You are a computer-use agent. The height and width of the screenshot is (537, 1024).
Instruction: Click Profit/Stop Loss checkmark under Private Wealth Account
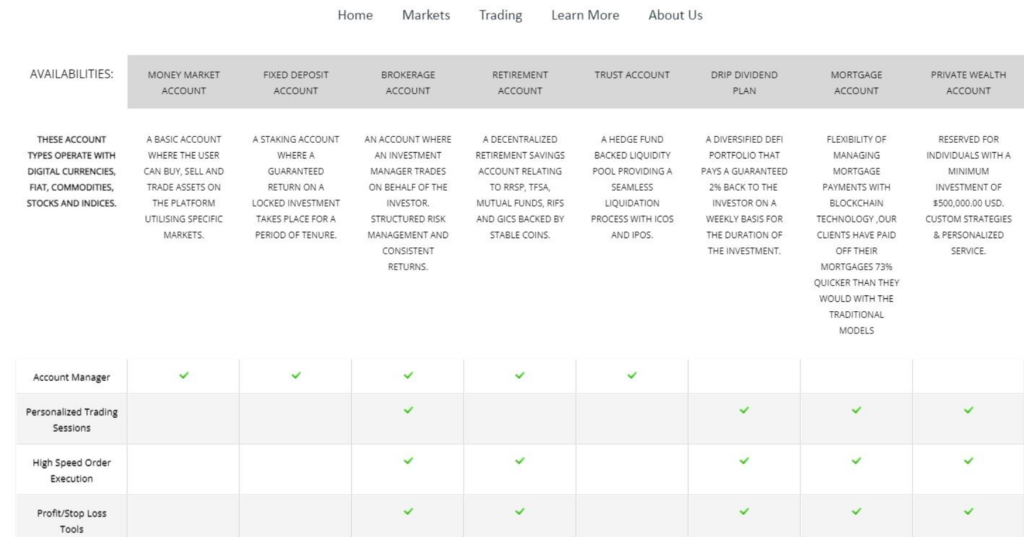[968, 511]
